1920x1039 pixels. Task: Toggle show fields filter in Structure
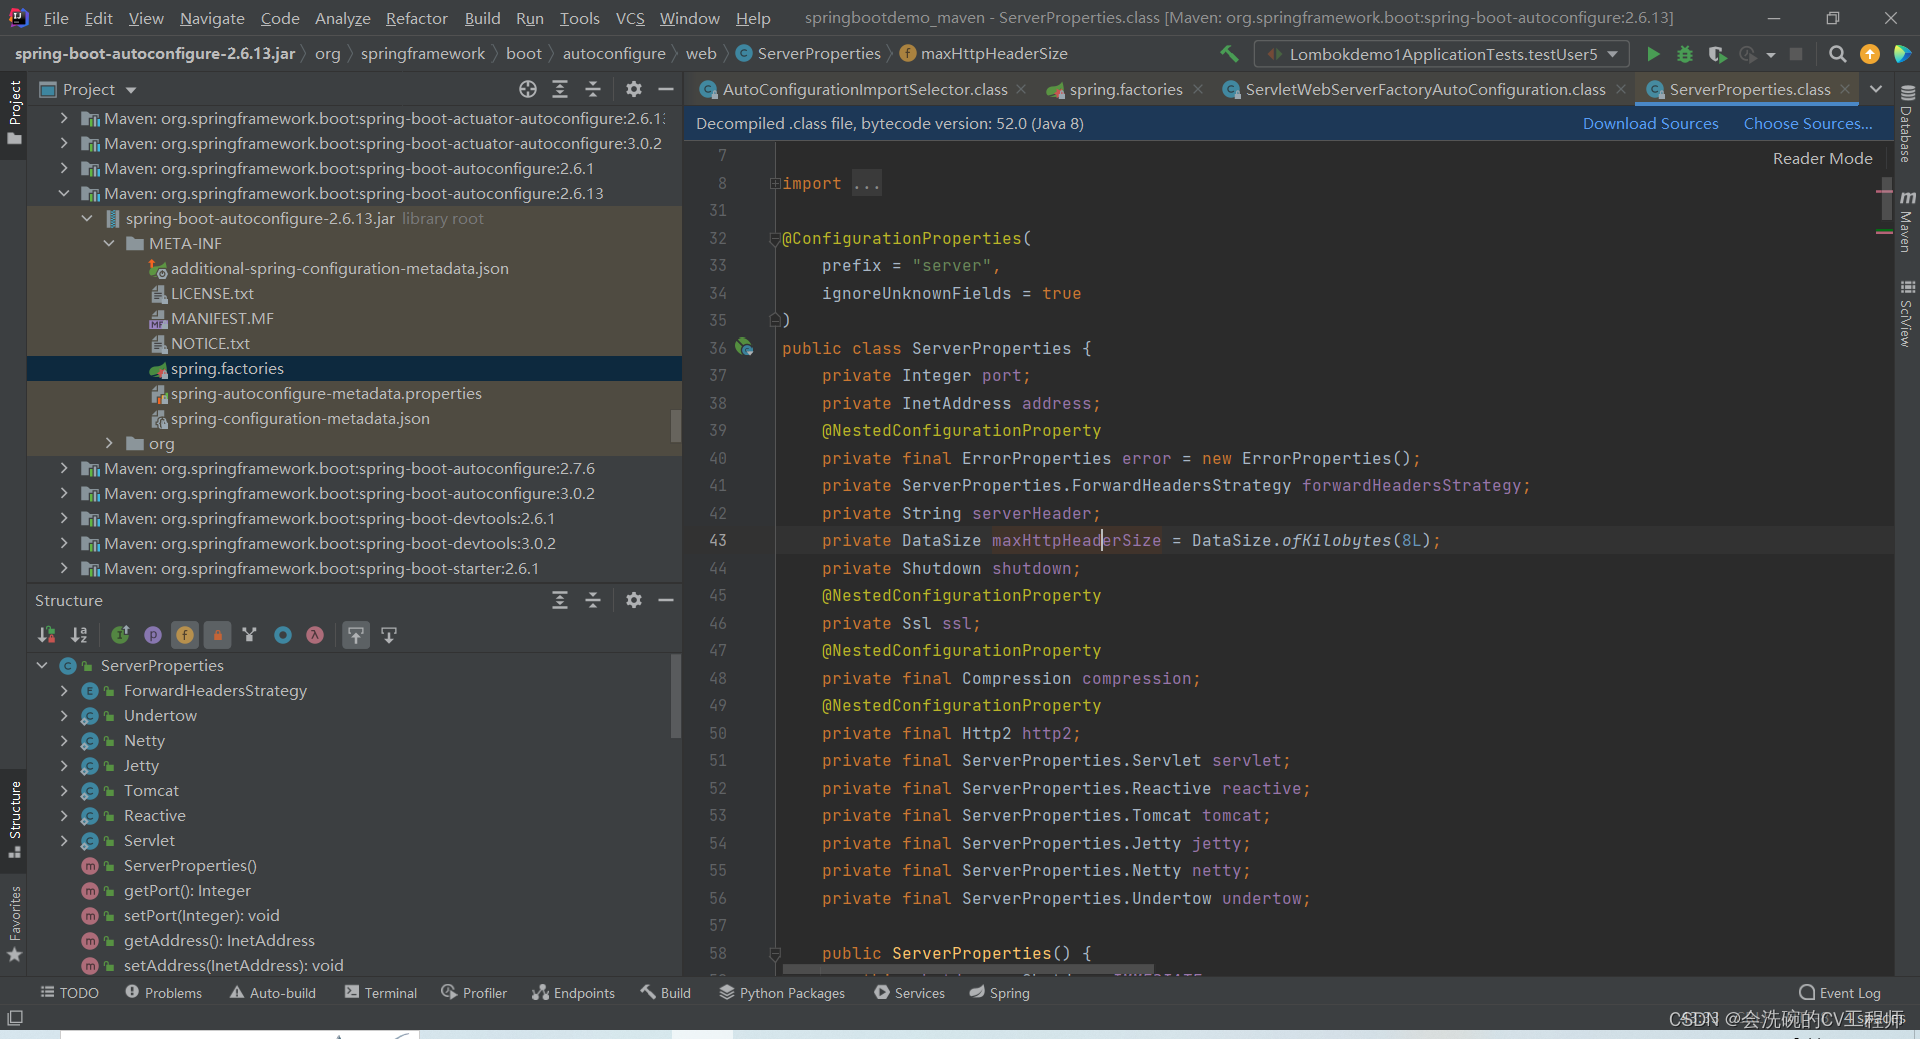[x=185, y=635]
